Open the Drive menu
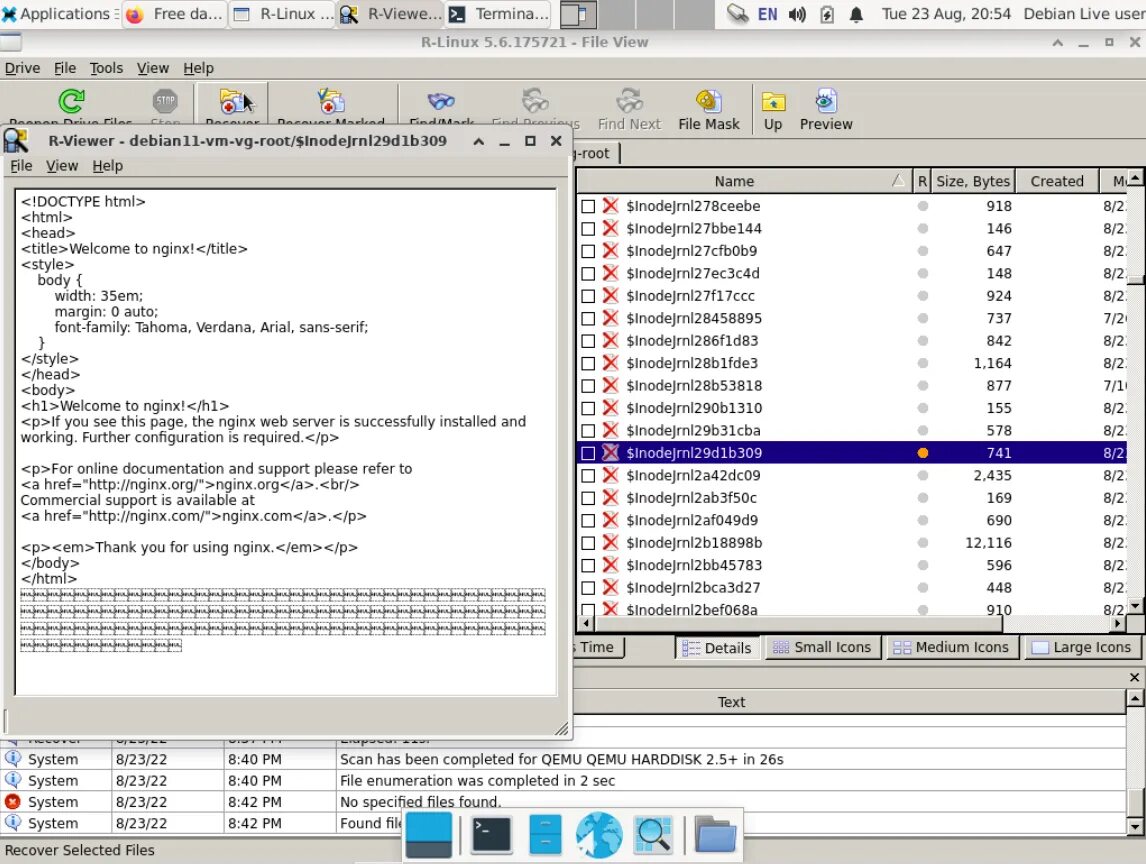Screen dimensions: 1146x864 point(23,68)
